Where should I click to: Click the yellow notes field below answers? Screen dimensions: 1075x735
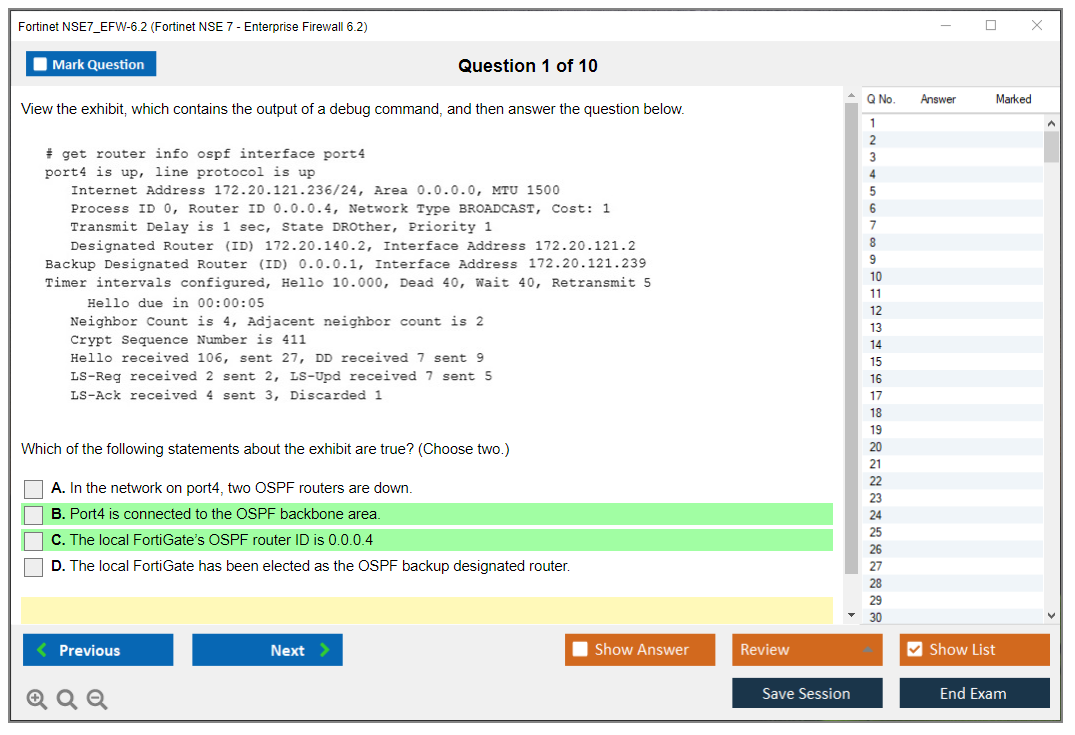[427, 610]
